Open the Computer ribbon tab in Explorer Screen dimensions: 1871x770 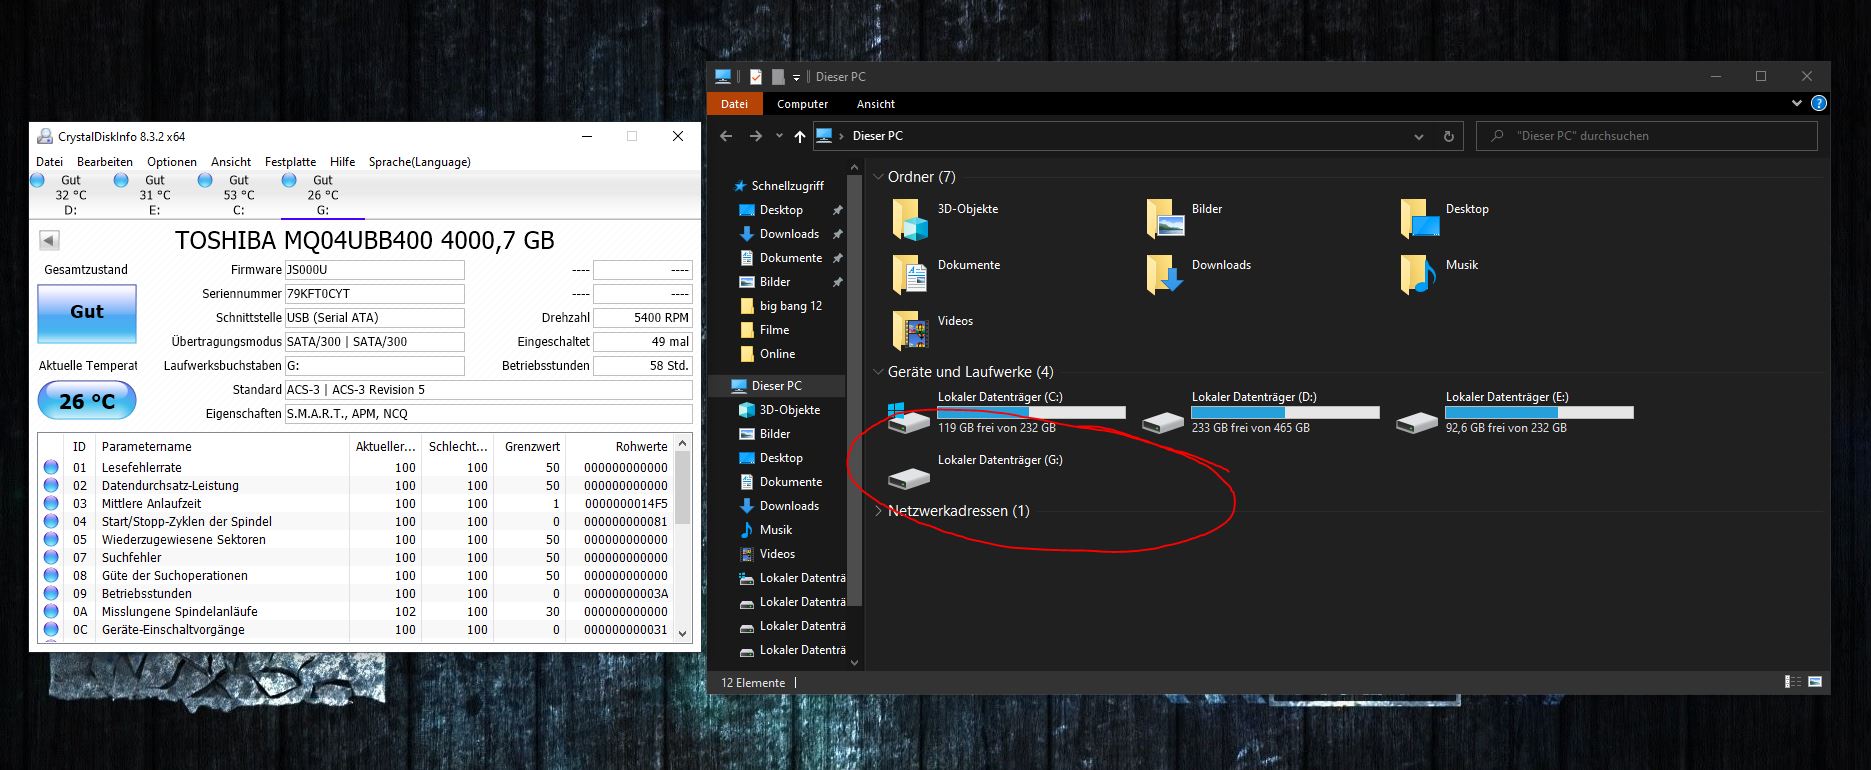[x=802, y=104]
